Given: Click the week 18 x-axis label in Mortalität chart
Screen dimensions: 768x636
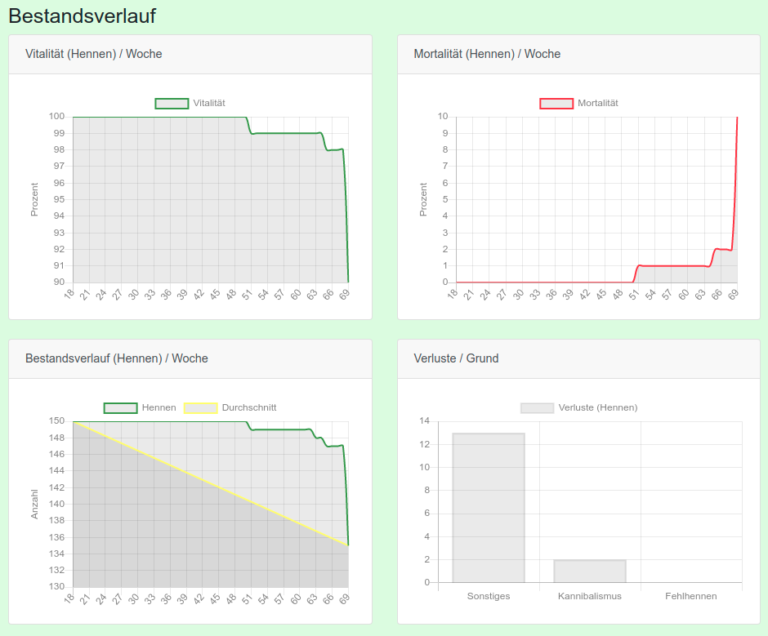Looking at the screenshot, I should 453,294.
